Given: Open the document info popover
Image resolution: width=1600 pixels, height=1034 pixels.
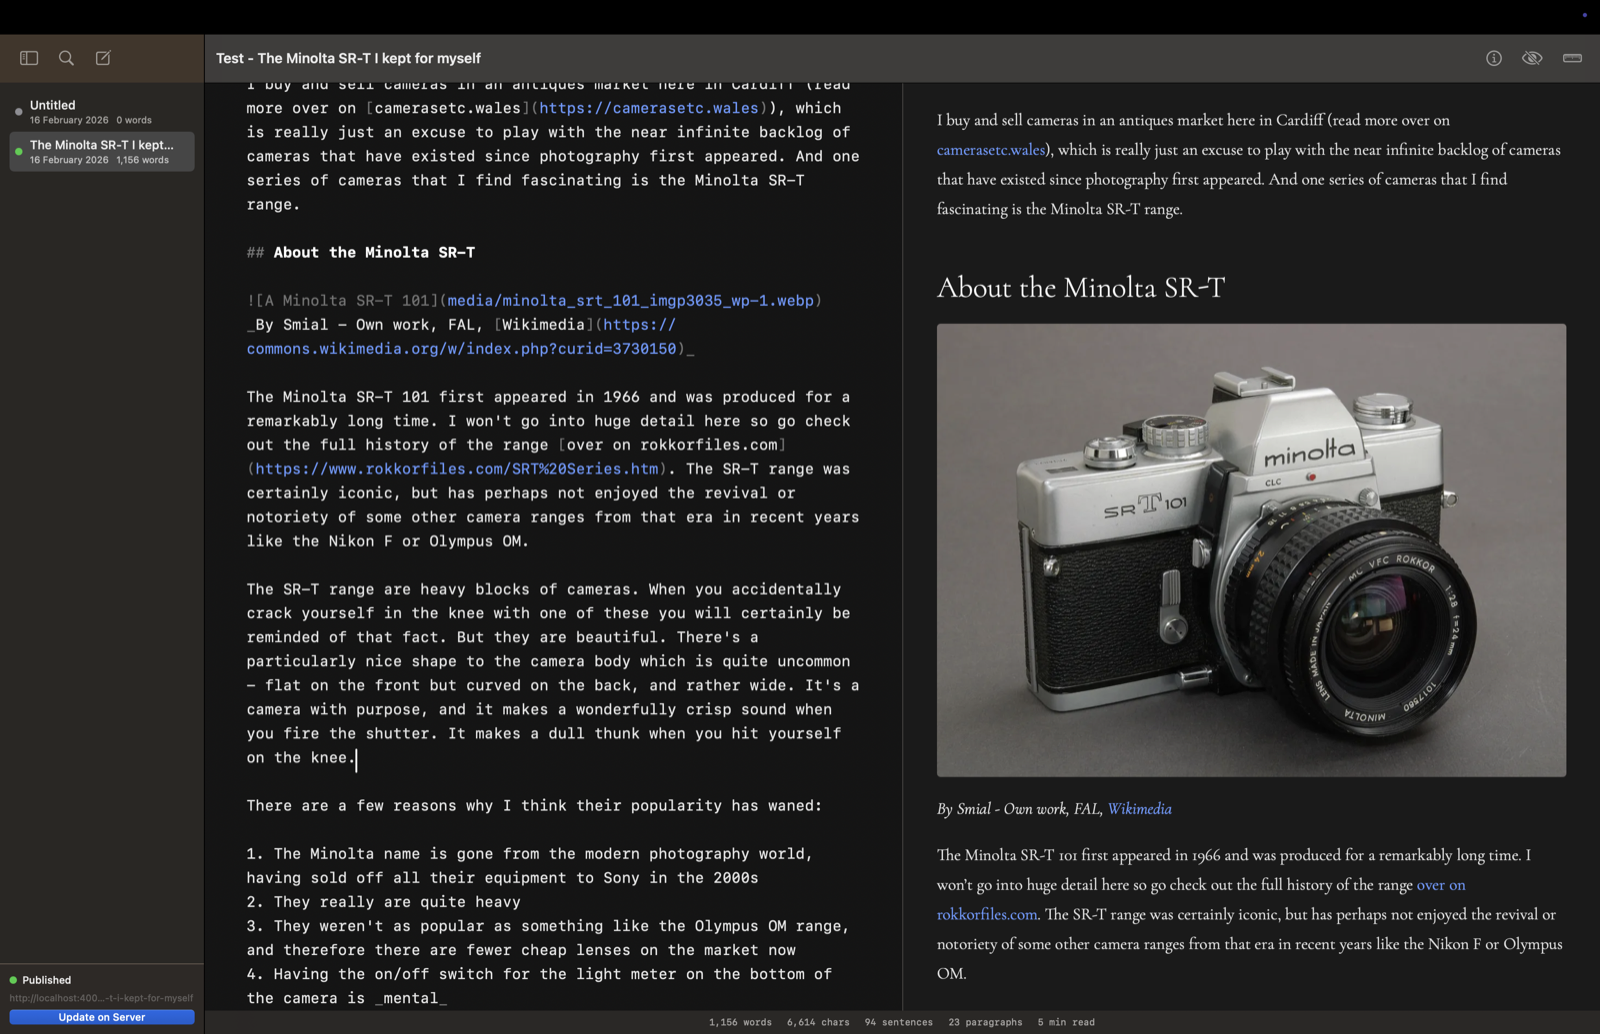Looking at the screenshot, I should coord(1492,57).
